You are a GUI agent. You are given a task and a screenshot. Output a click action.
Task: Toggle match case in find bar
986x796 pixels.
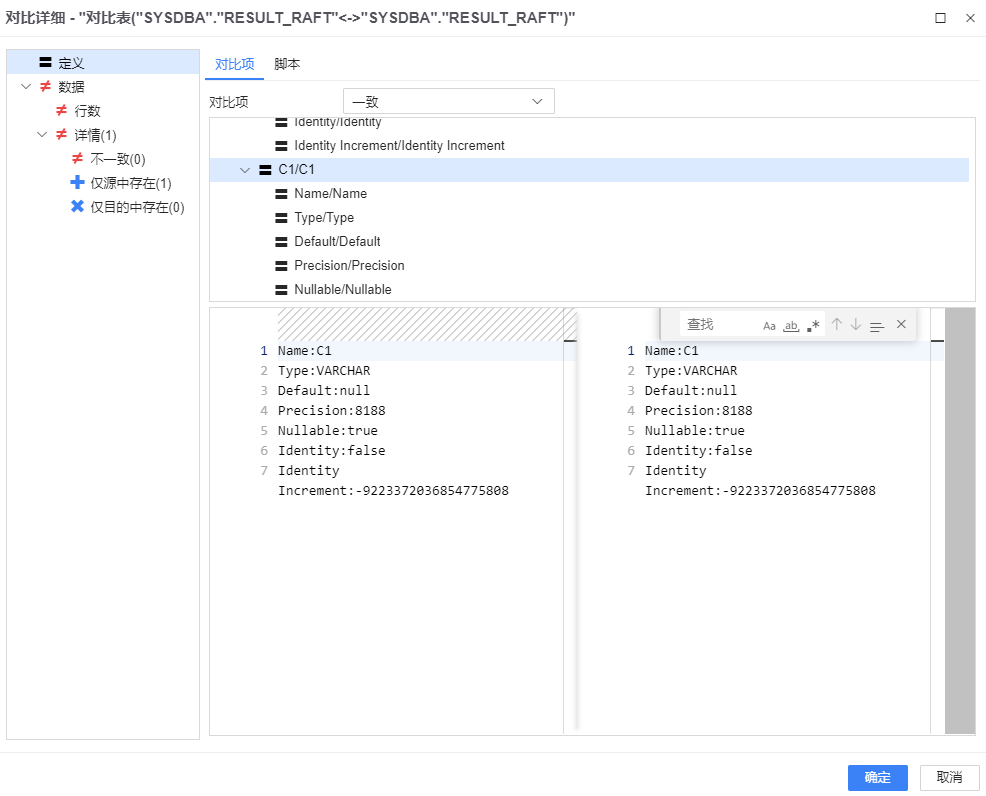coord(769,326)
